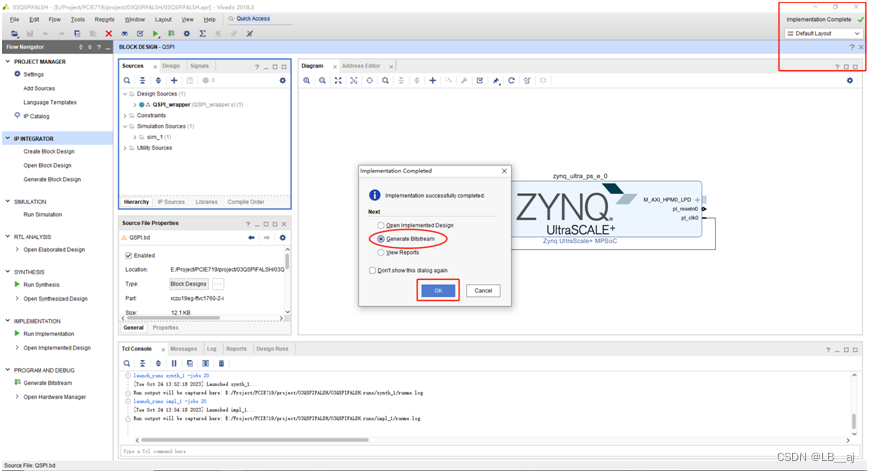Click the search icon in Sources panel
Image resolution: width=869 pixels, height=473 pixels.
click(127, 80)
